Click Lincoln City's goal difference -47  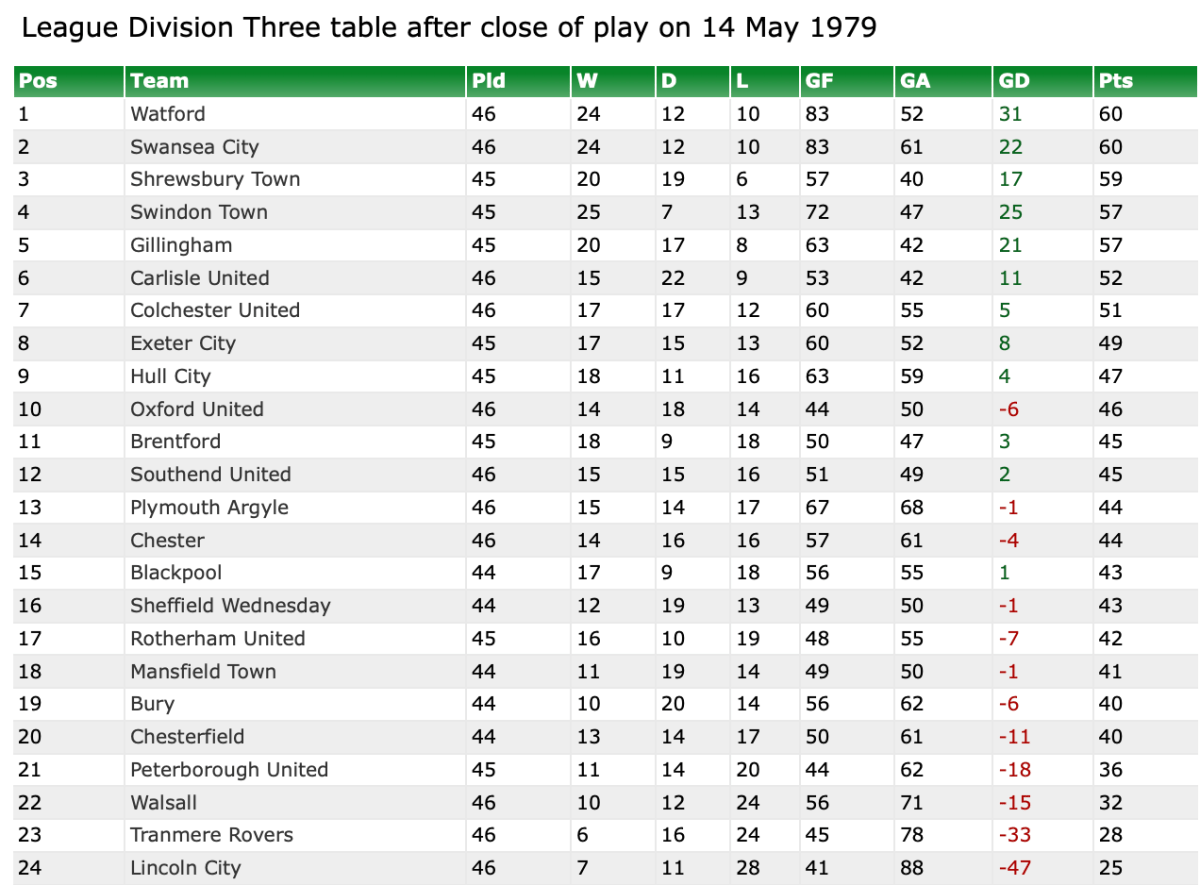(1014, 868)
